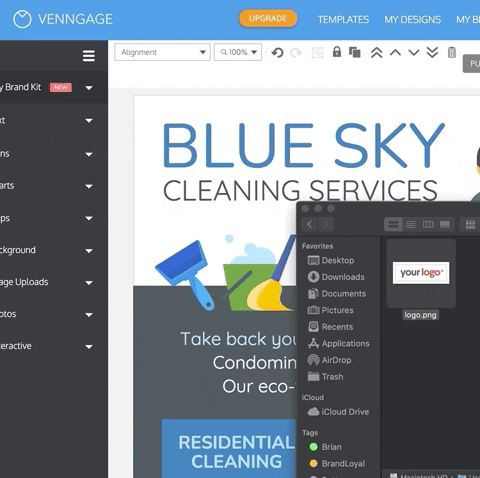Click the lock element icon
This screenshot has width=480, height=478.
[337, 52]
